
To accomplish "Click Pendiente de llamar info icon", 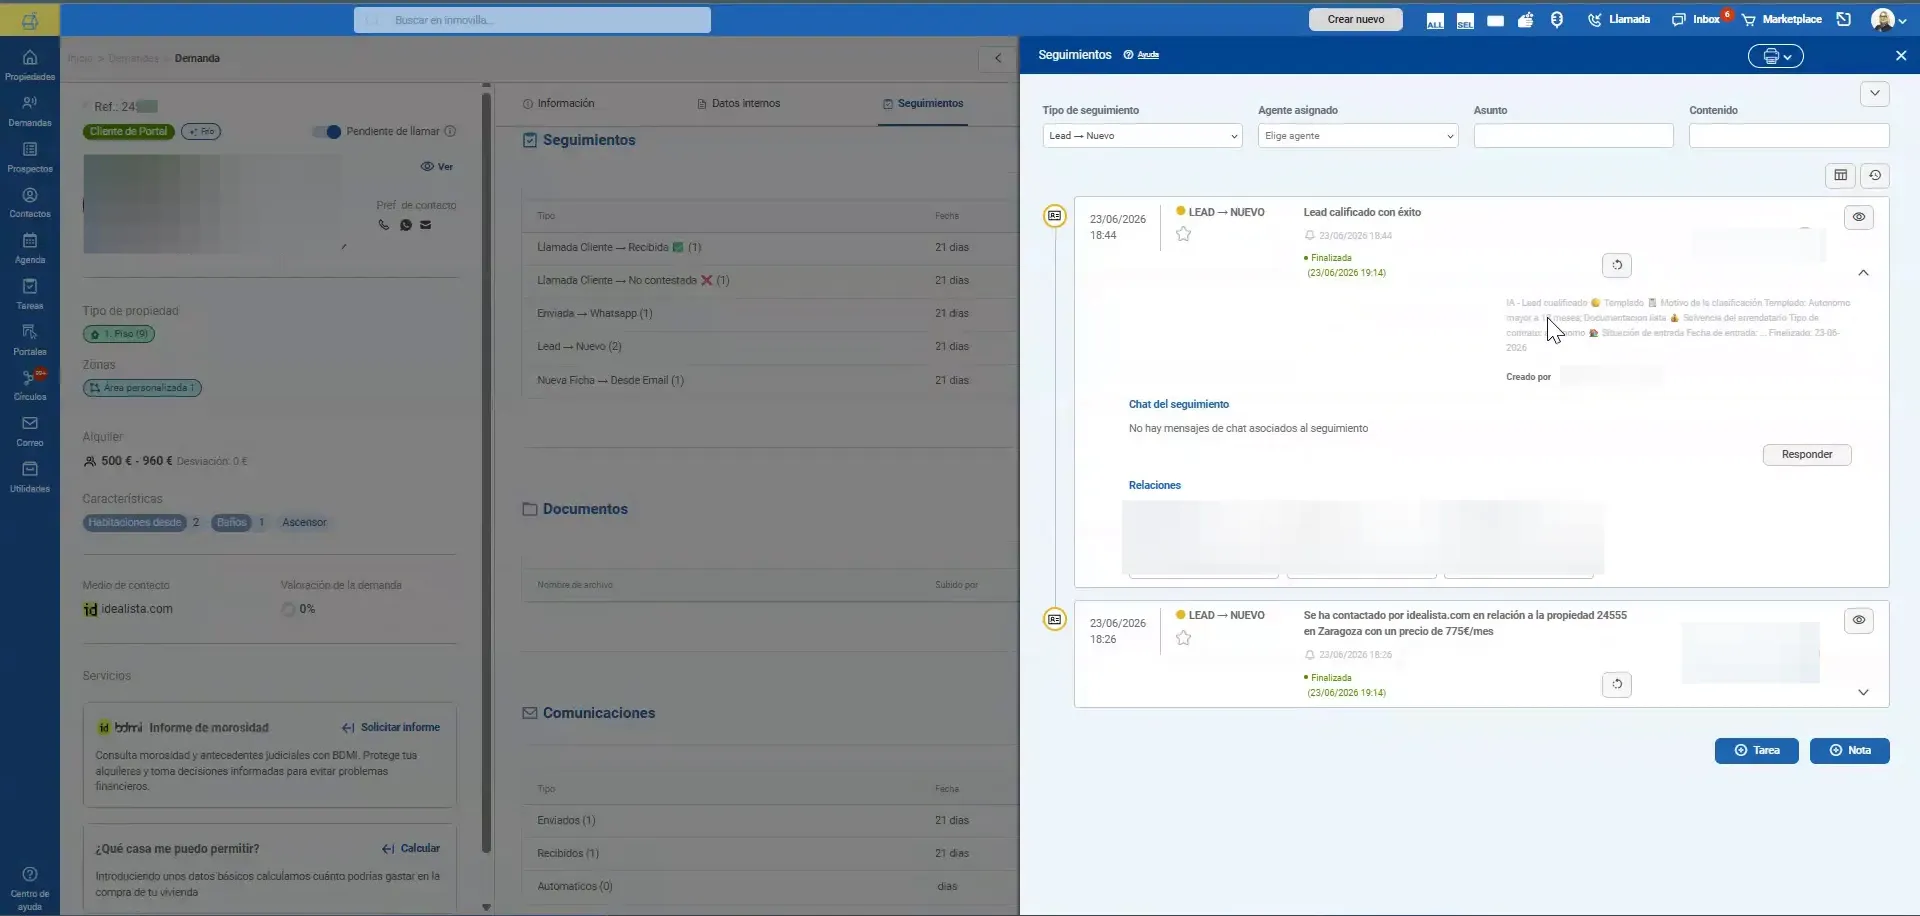I will pyautogui.click(x=450, y=132).
